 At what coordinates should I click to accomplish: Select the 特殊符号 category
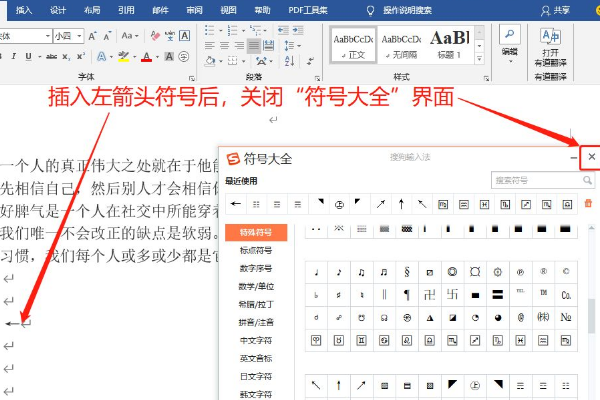coord(256,232)
